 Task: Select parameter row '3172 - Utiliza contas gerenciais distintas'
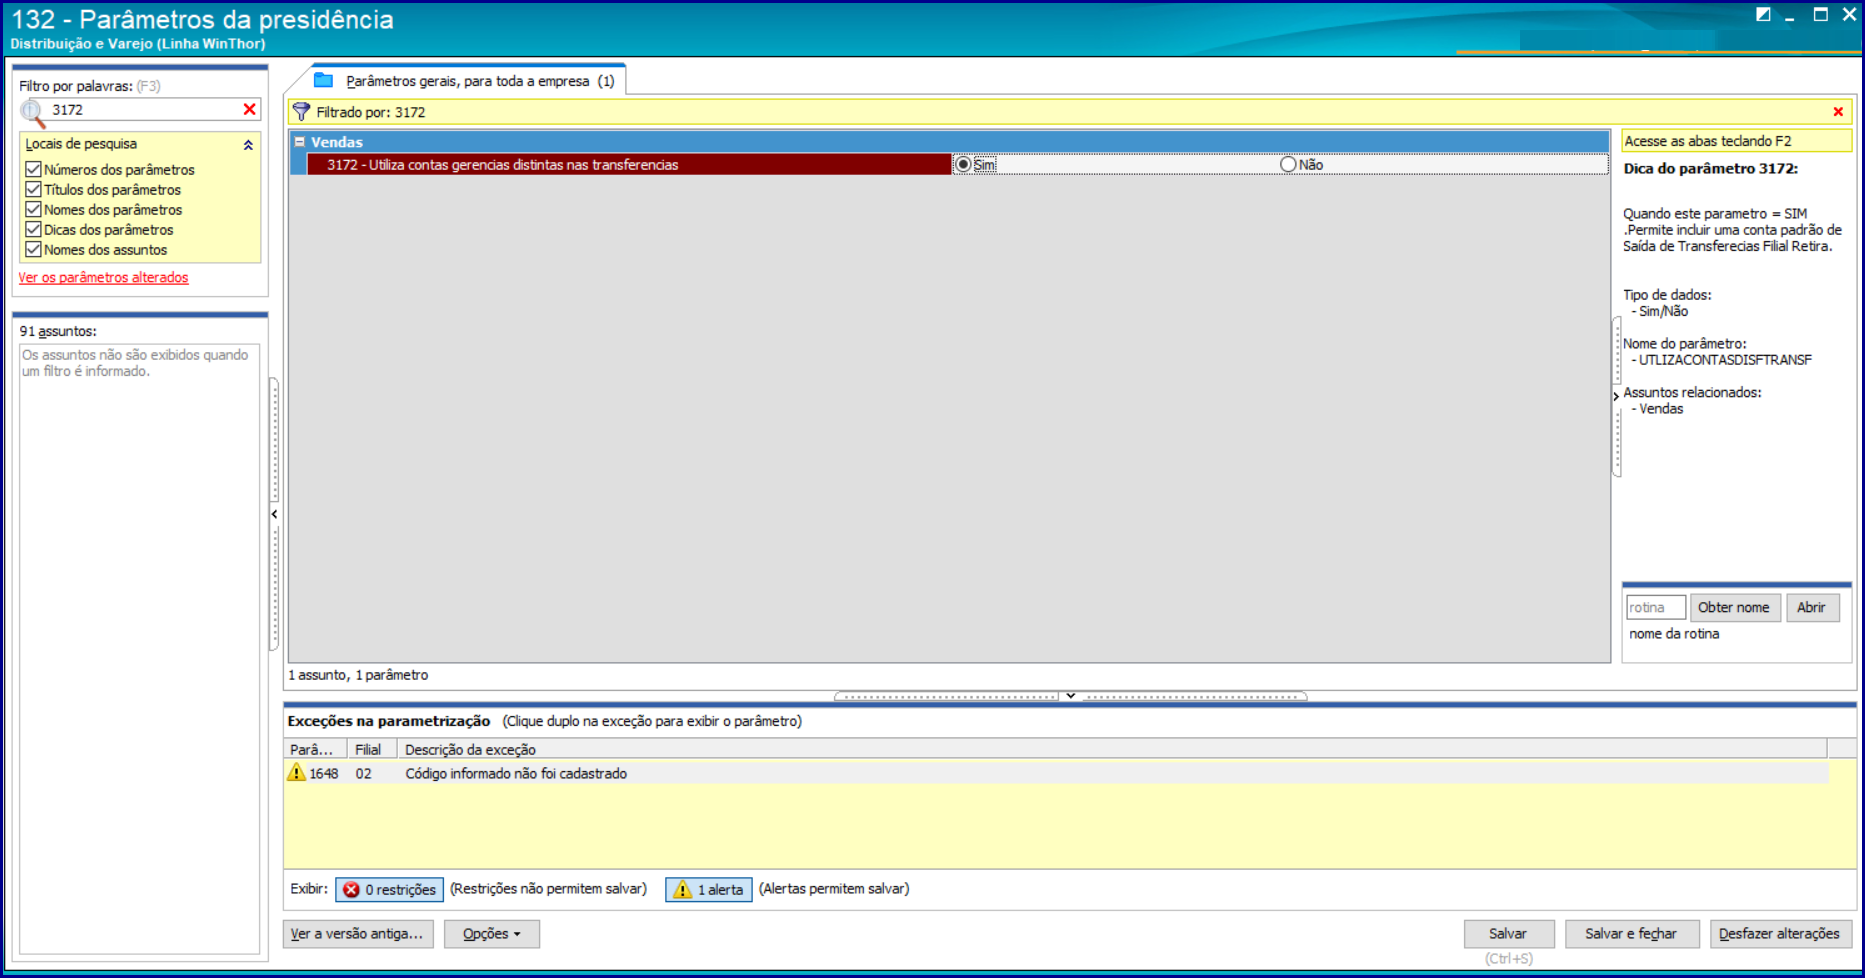pos(629,165)
